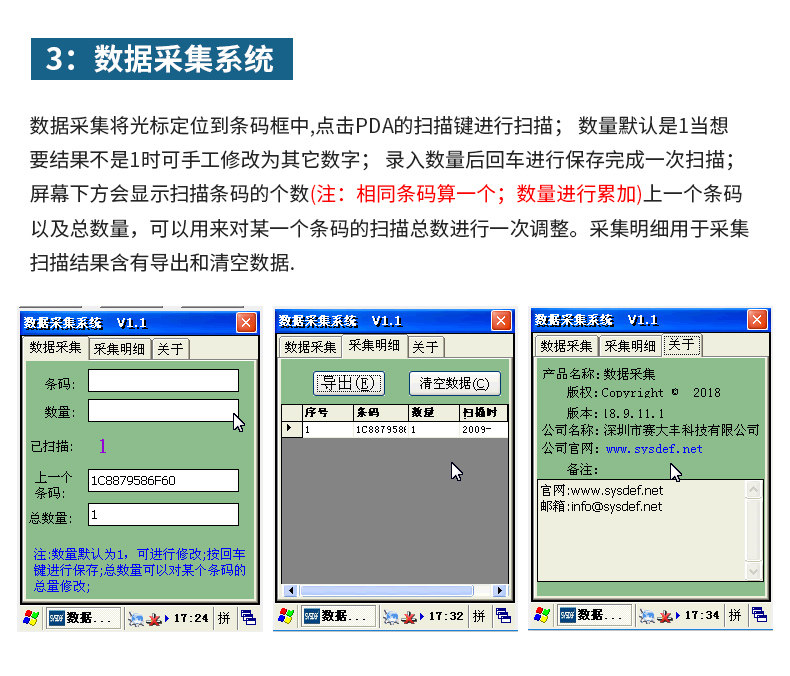
Task: Focus the 数量 quantity input field
Action: [x=163, y=411]
